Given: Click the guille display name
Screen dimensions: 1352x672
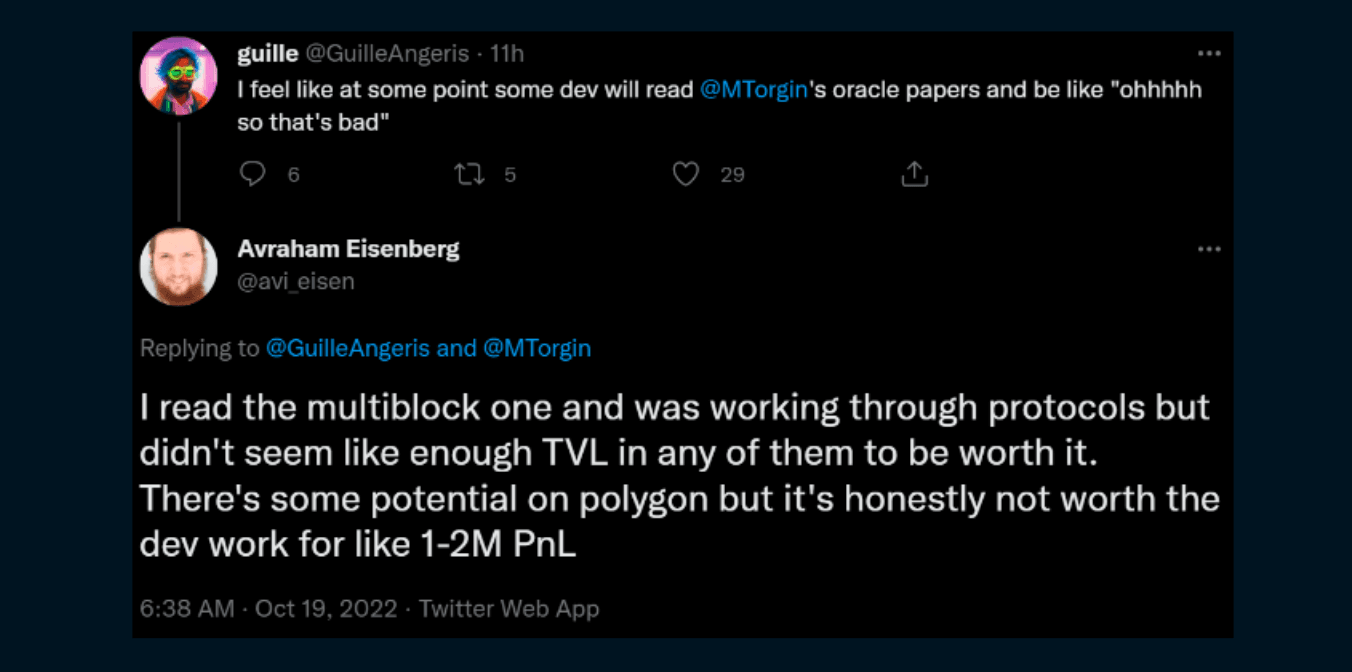Looking at the screenshot, I should pyautogui.click(x=267, y=54).
